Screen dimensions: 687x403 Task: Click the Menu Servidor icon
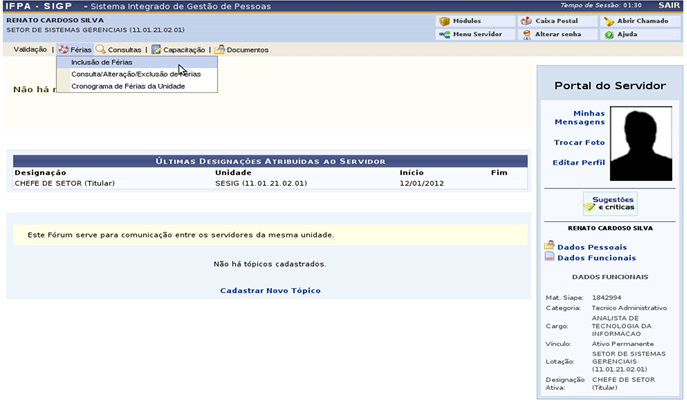click(x=444, y=35)
